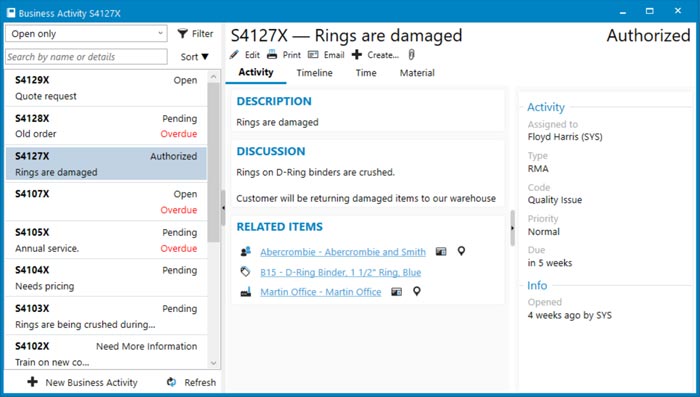Switch to the Material tab
This screenshot has width=700, height=397.
point(417,73)
